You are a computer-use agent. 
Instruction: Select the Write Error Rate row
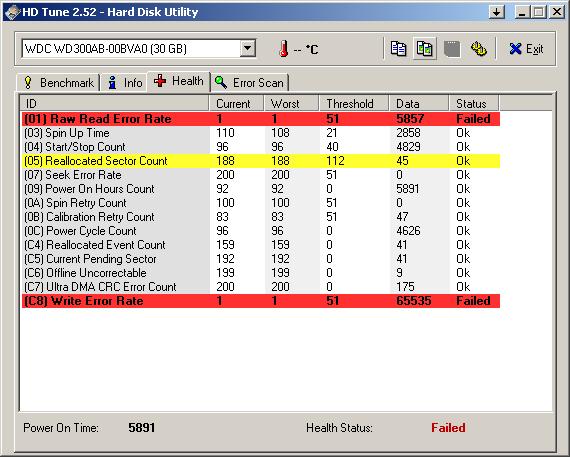261,301
